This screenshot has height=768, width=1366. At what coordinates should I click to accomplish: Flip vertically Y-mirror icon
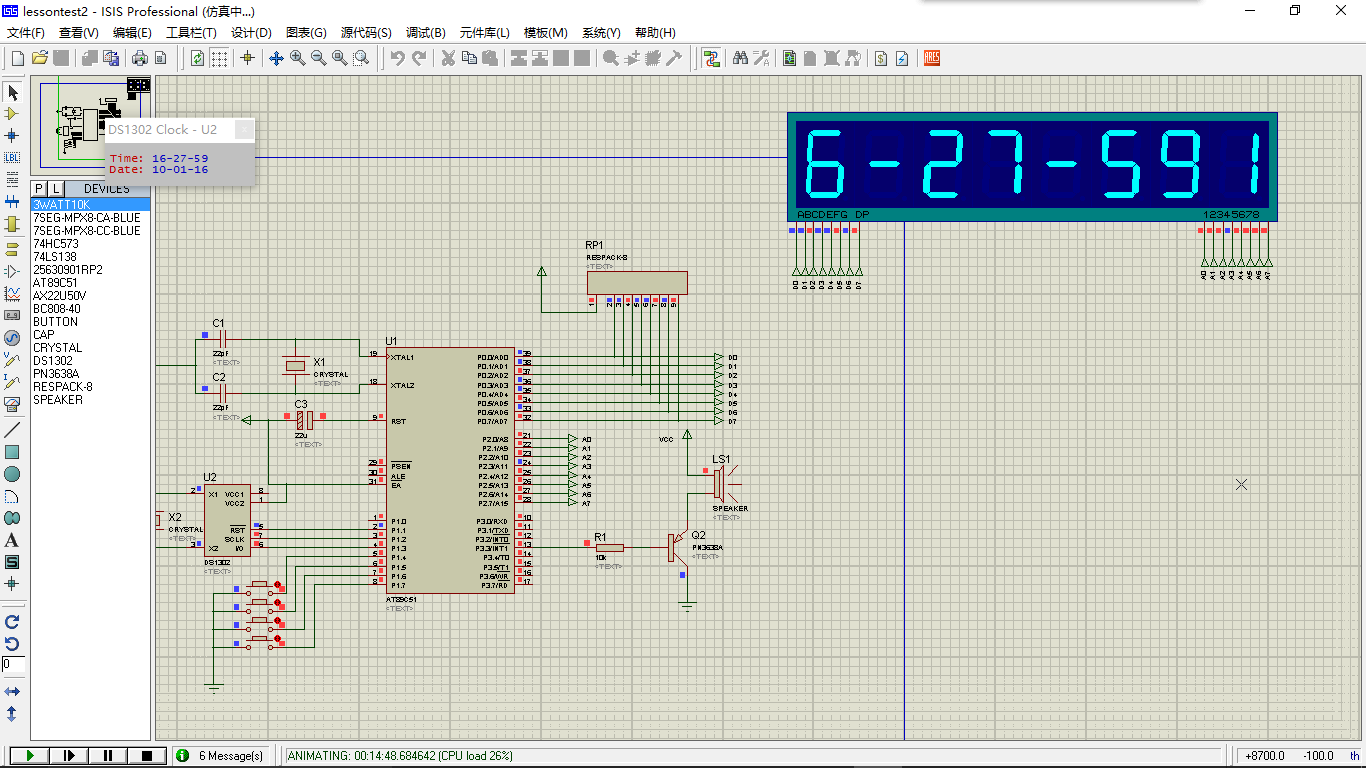coord(12,714)
